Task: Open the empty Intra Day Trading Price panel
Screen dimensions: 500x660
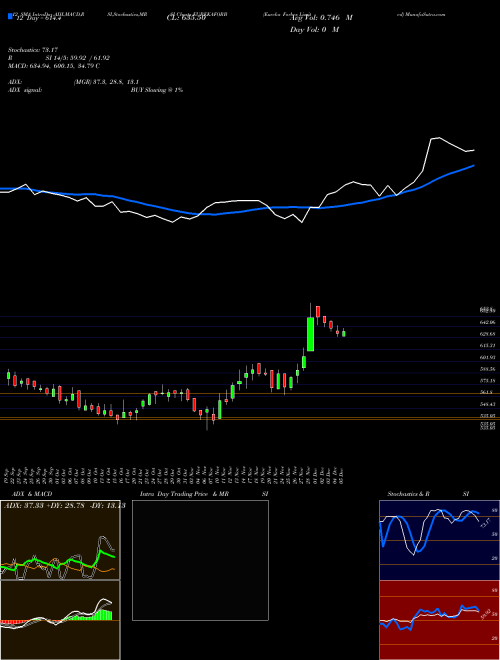Action: click(x=200, y=560)
